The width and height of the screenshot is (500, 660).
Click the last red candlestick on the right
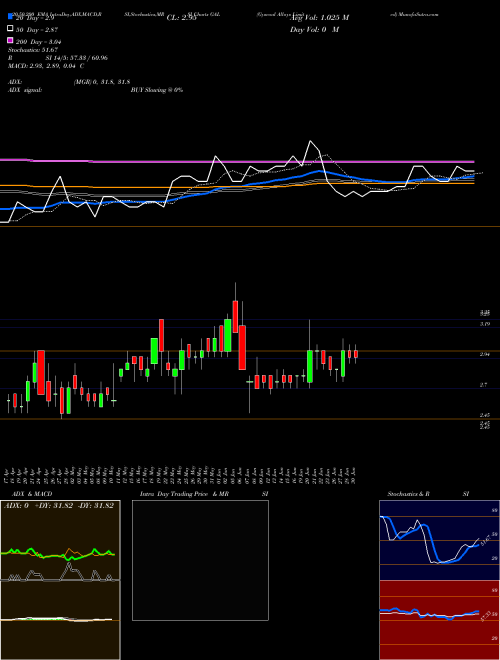pyautogui.click(x=356, y=354)
